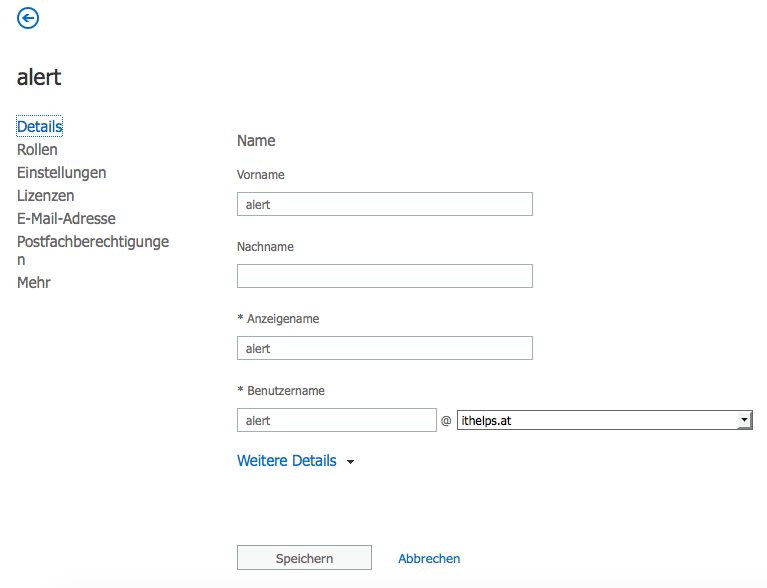This screenshot has width=767, height=588.
Task: Open the Einstellungen section
Action: (x=62, y=173)
